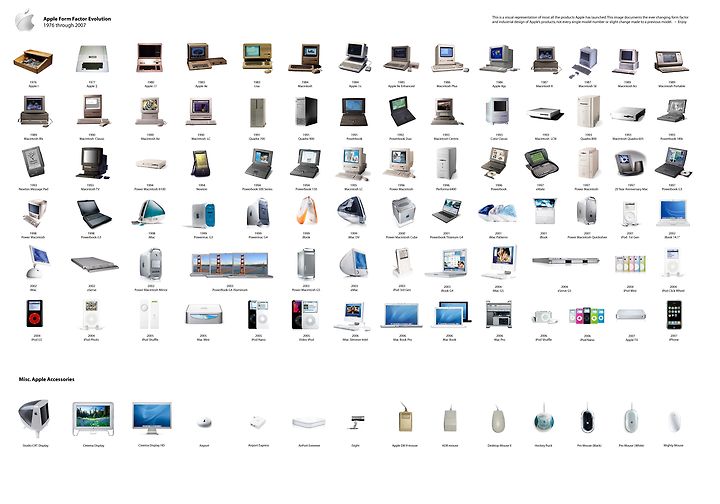Click the 2002 xServe rack image
This screenshot has width=720, height=504.
coord(95,264)
